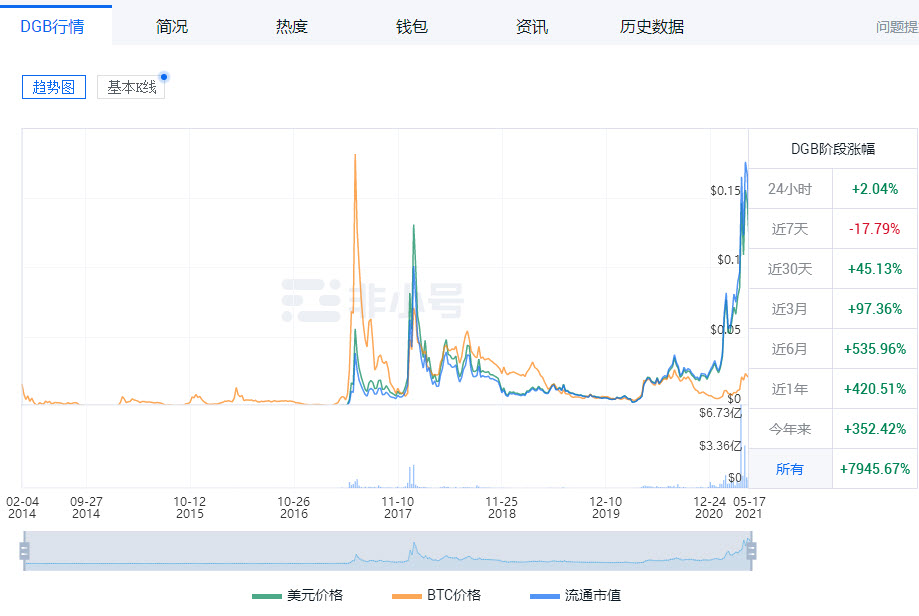
Task: Select the 近30天 period row
Action: pyautogui.click(x=833, y=268)
